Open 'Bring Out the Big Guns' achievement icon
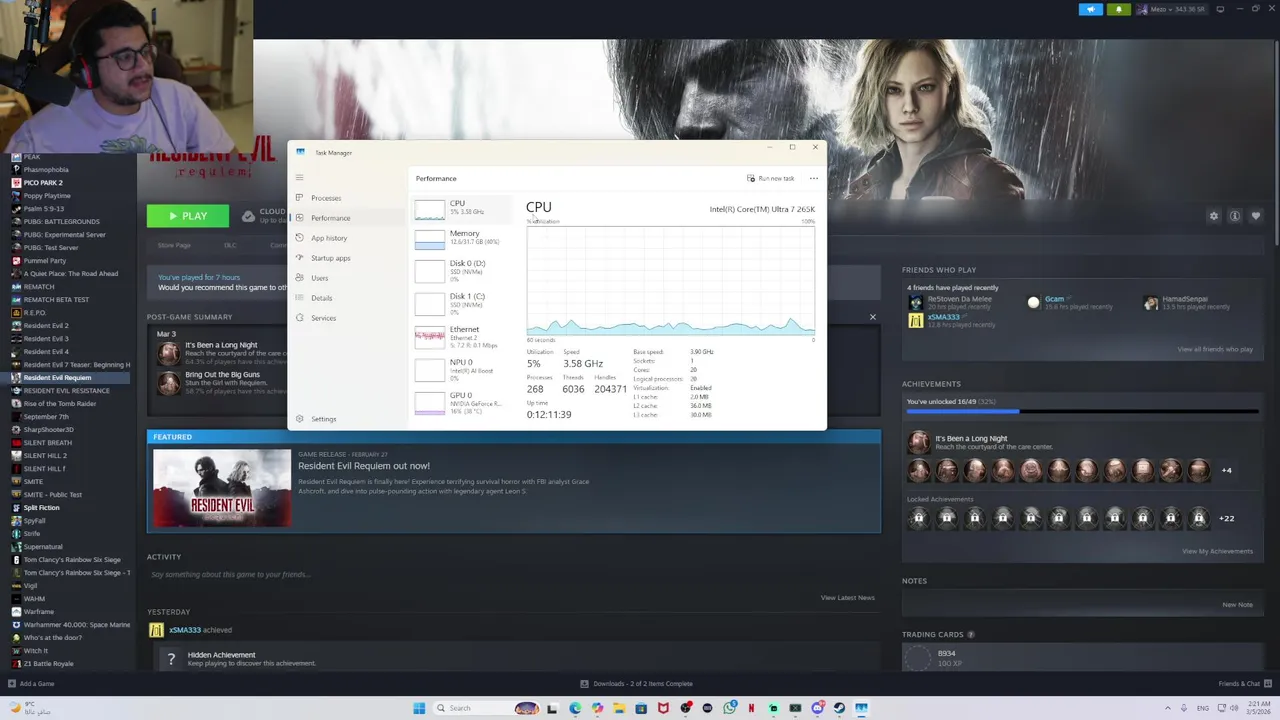This screenshot has height=720, width=1280. coord(169,382)
